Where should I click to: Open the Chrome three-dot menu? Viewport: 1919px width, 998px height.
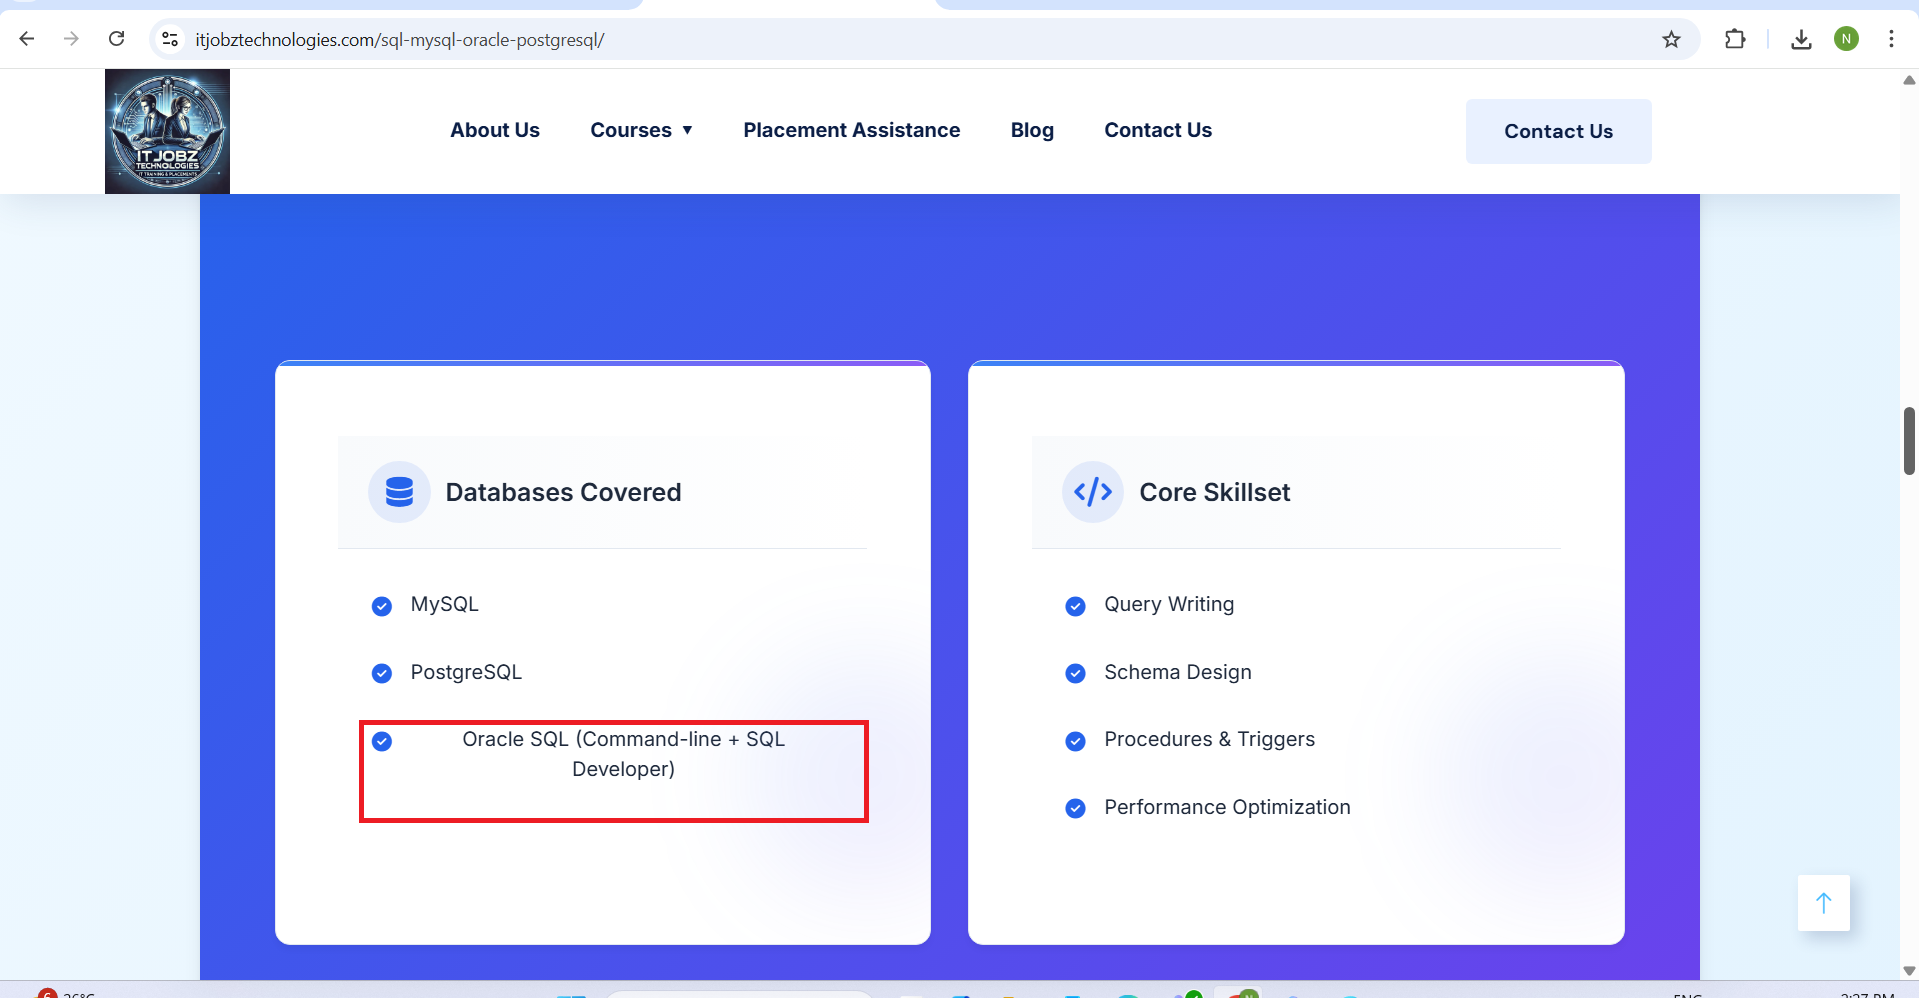pos(1891,39)
